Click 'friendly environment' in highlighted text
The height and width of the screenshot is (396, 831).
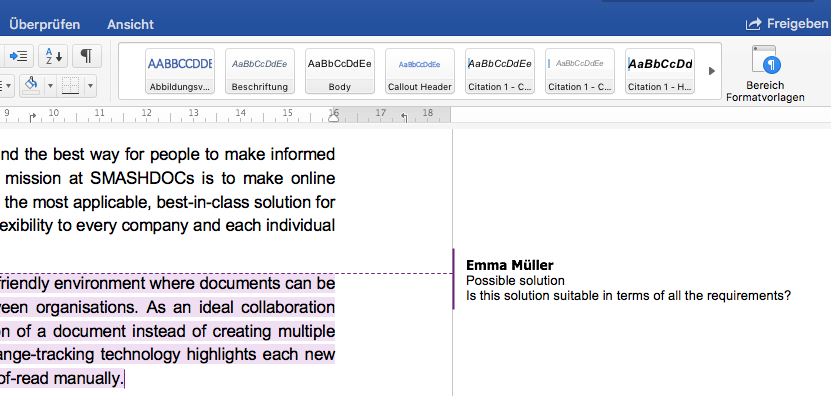[73, 284]
